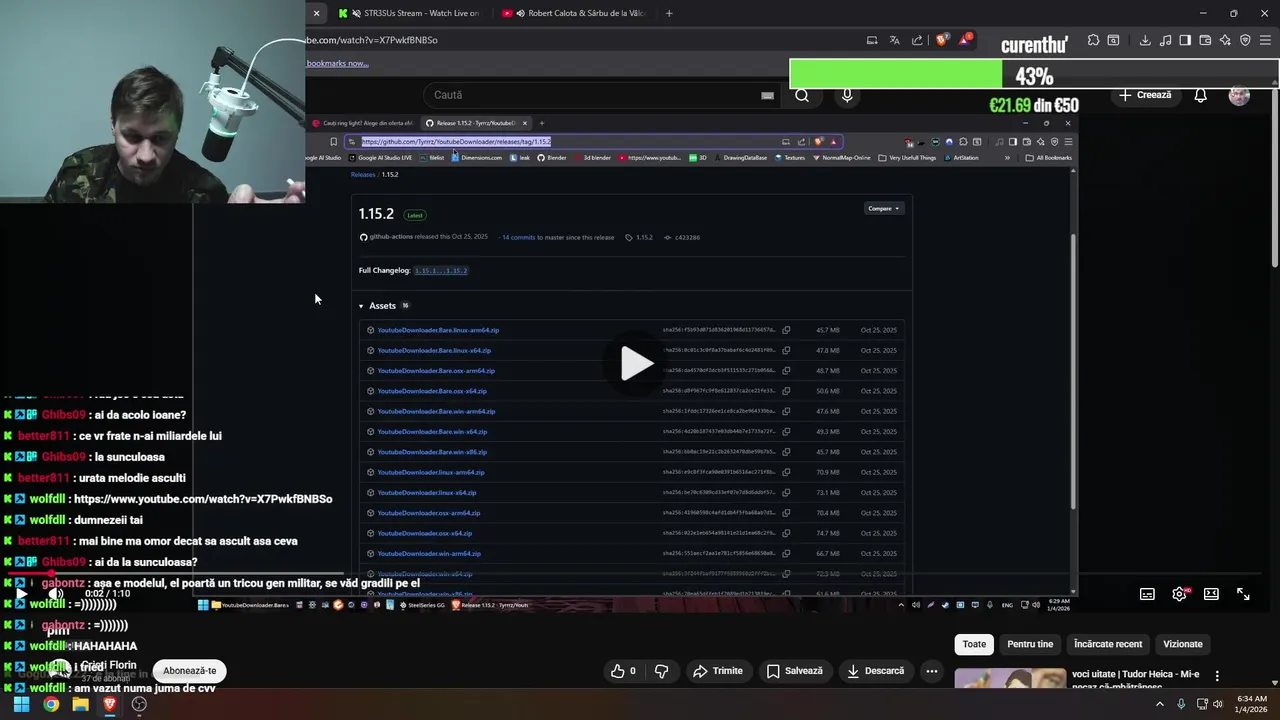1280x720 pixels.
Task: Select the Vizionate filter chip
Action: tap(1183, 644)
